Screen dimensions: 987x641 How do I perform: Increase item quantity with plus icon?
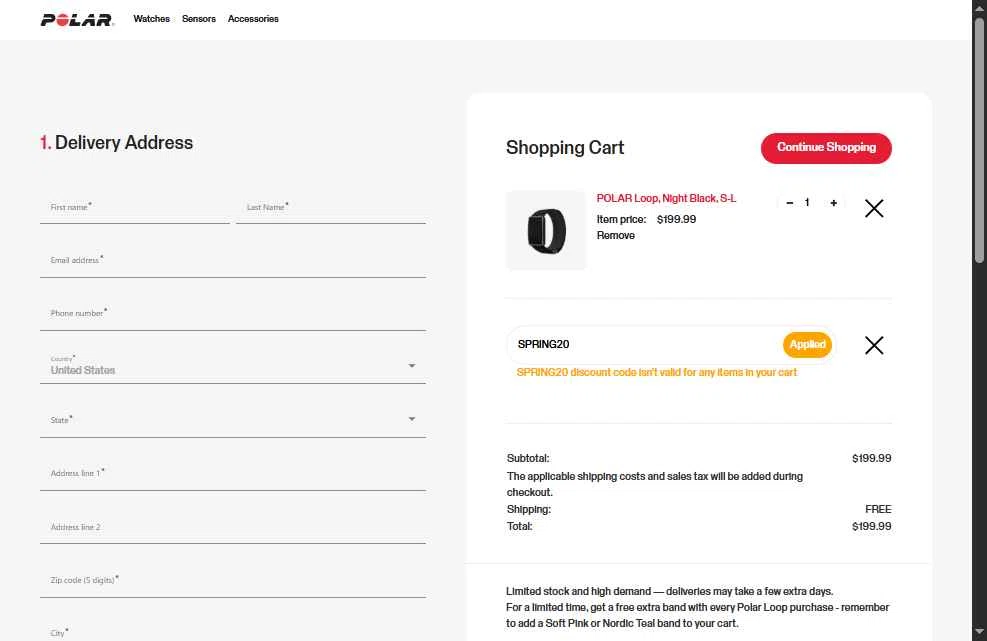(x=833, y=203)
